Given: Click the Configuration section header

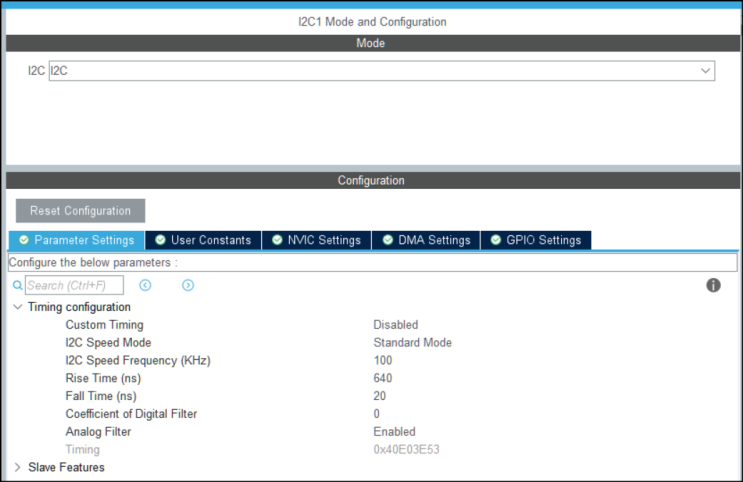Looking at the screenshot, I should tap(372, 181).
